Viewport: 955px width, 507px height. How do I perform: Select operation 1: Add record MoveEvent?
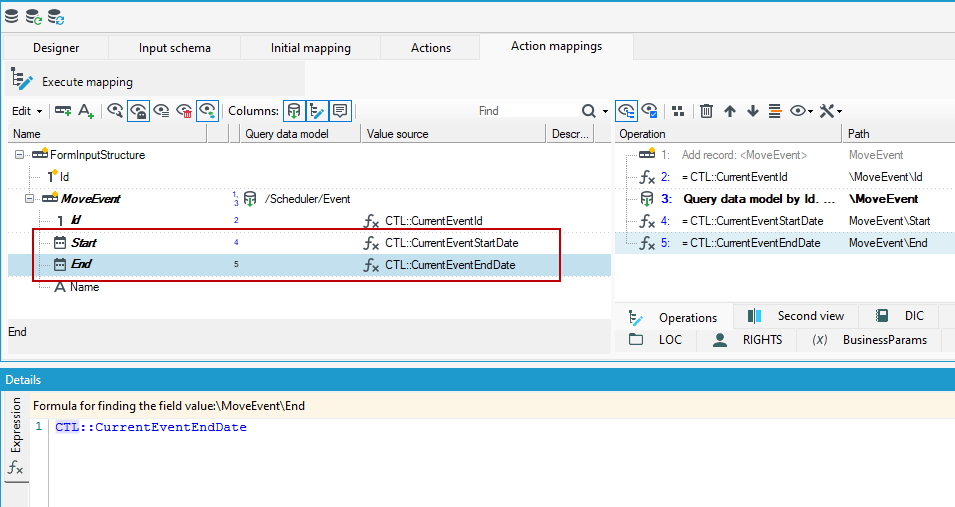[785, 155]
